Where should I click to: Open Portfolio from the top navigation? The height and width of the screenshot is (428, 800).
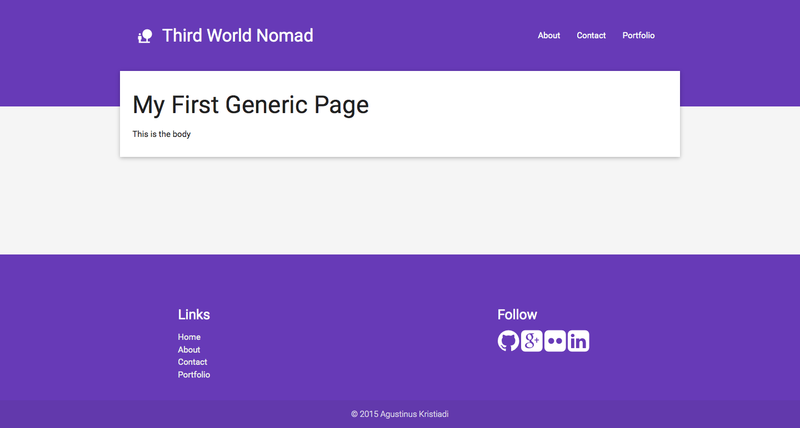[638, 36]
